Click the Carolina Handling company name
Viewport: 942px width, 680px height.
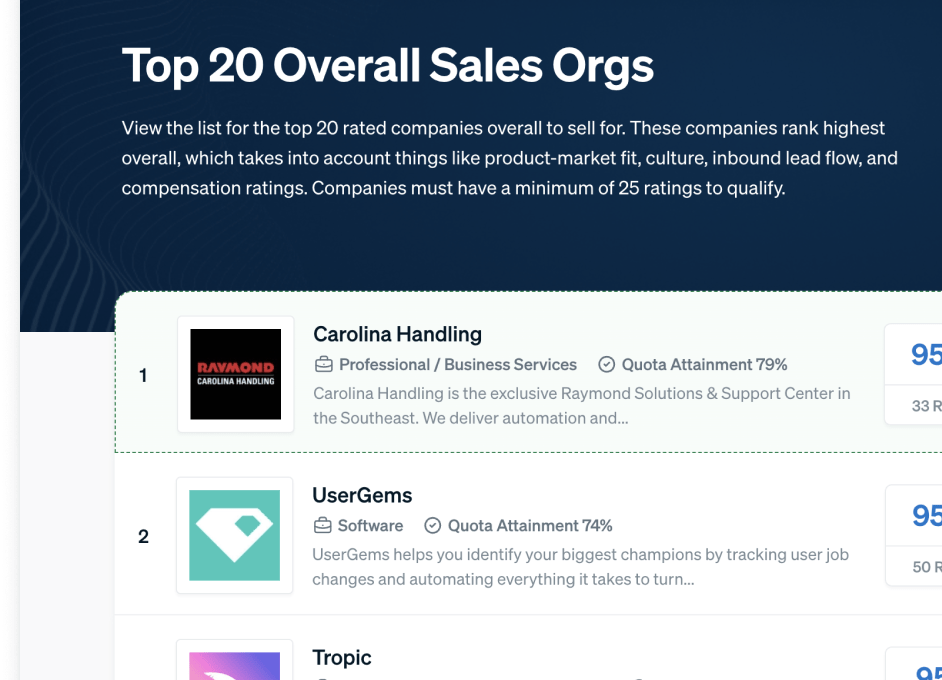(x=397, y=334)
